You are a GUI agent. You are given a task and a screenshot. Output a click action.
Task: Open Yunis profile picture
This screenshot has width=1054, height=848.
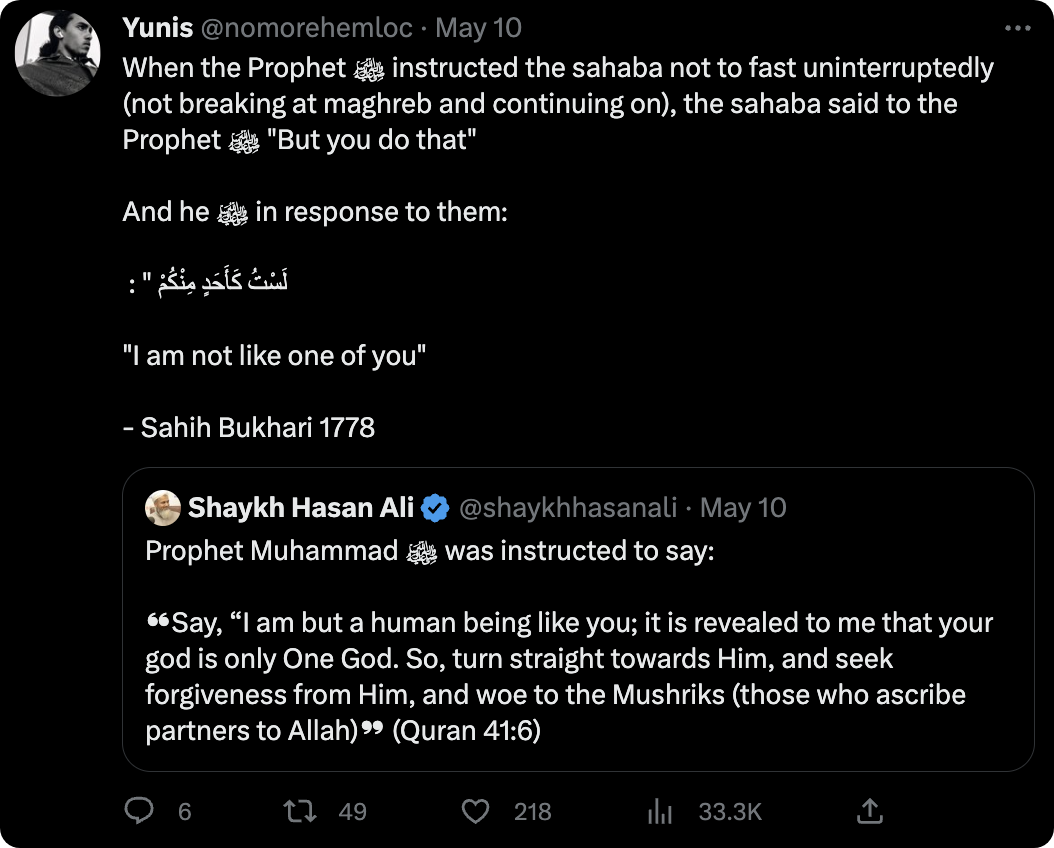pos(59,55)
